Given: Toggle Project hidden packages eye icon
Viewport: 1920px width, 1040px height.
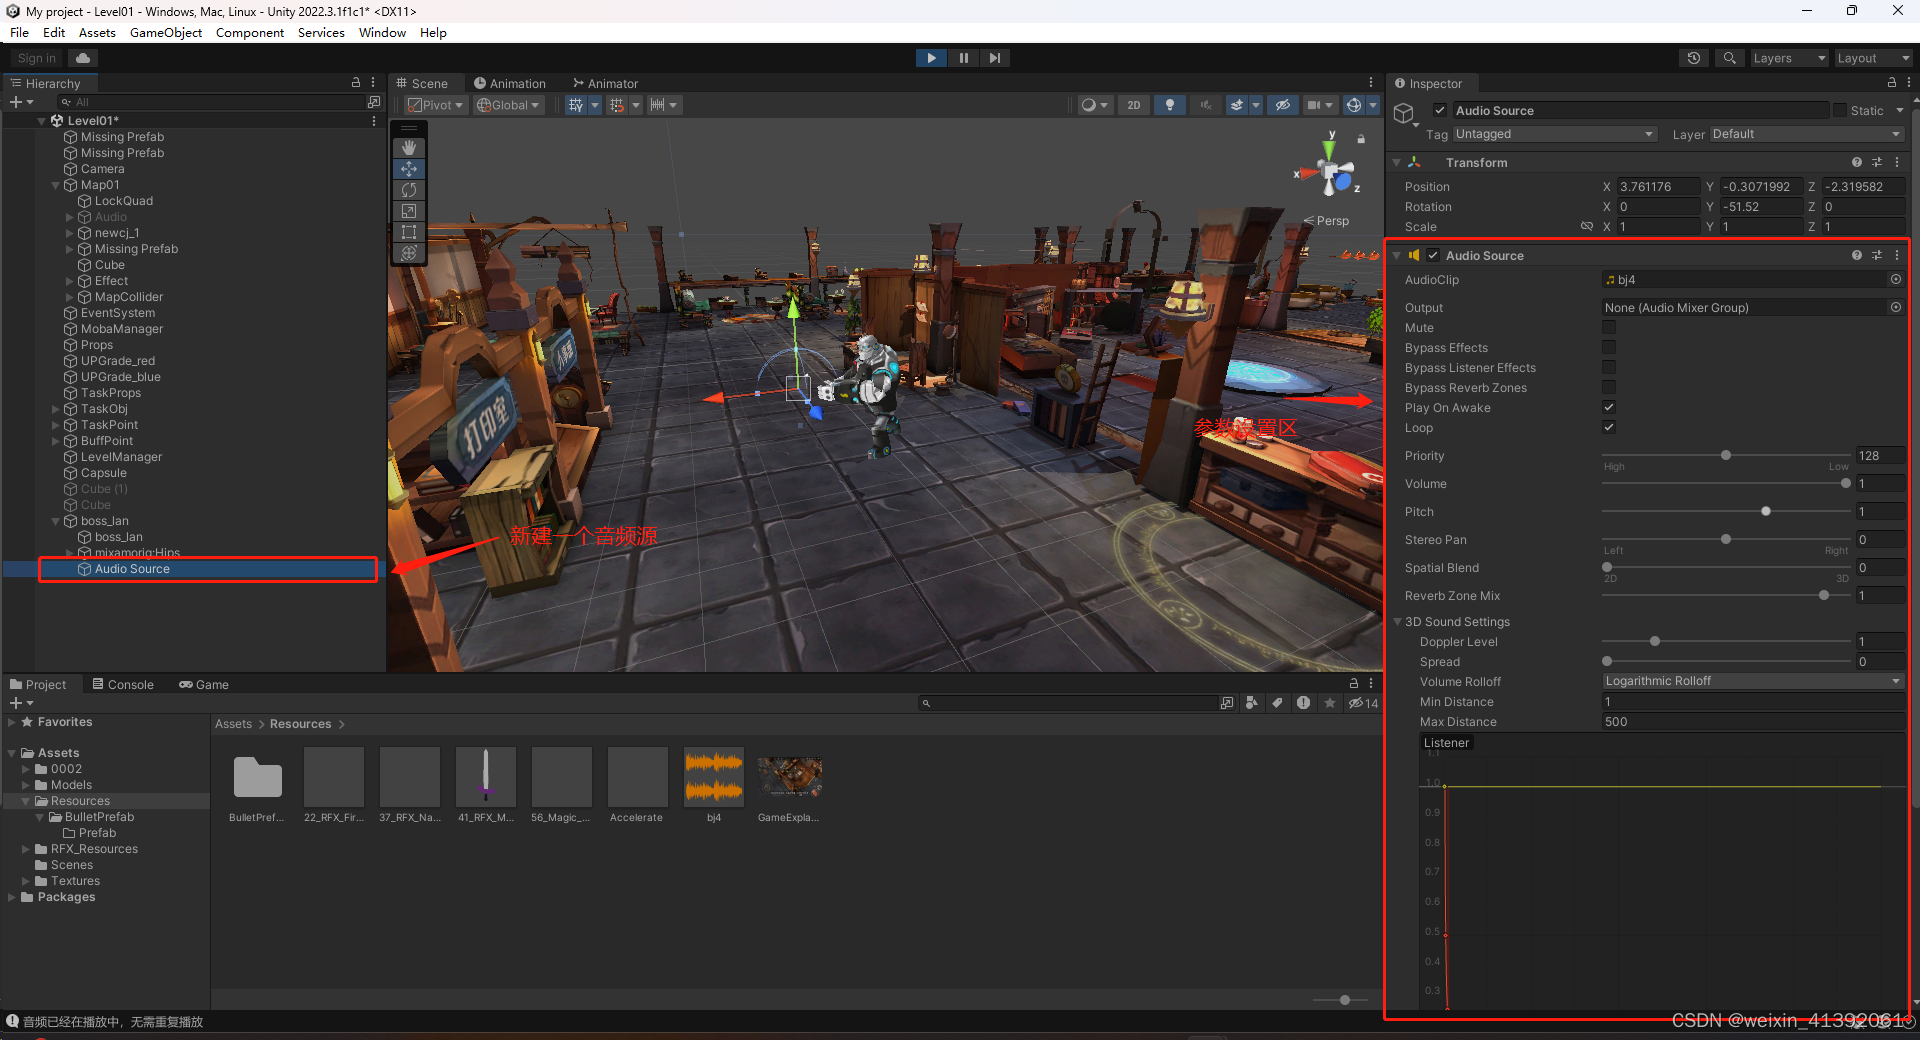Looking at the screenshot, I should tap(1362, 703).
